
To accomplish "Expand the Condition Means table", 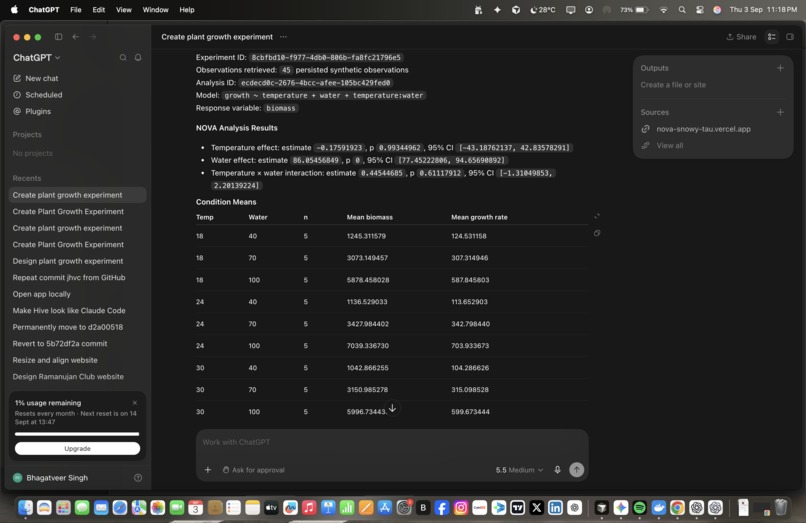I will (x=597, y=217).
